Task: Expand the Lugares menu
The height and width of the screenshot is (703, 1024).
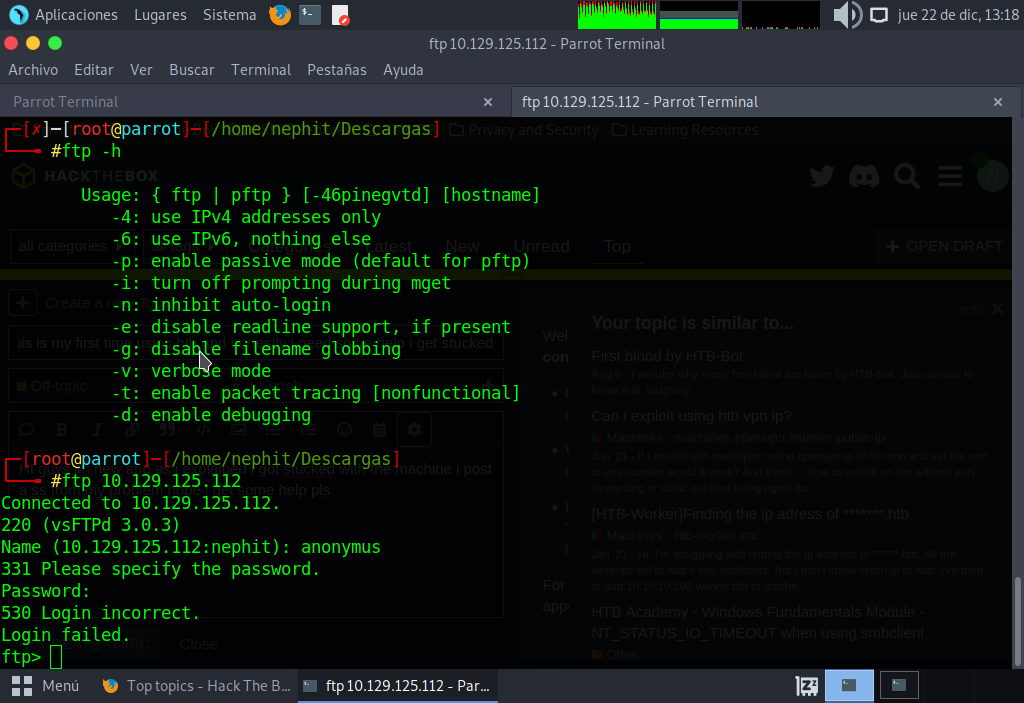Action: pos(160,15)
